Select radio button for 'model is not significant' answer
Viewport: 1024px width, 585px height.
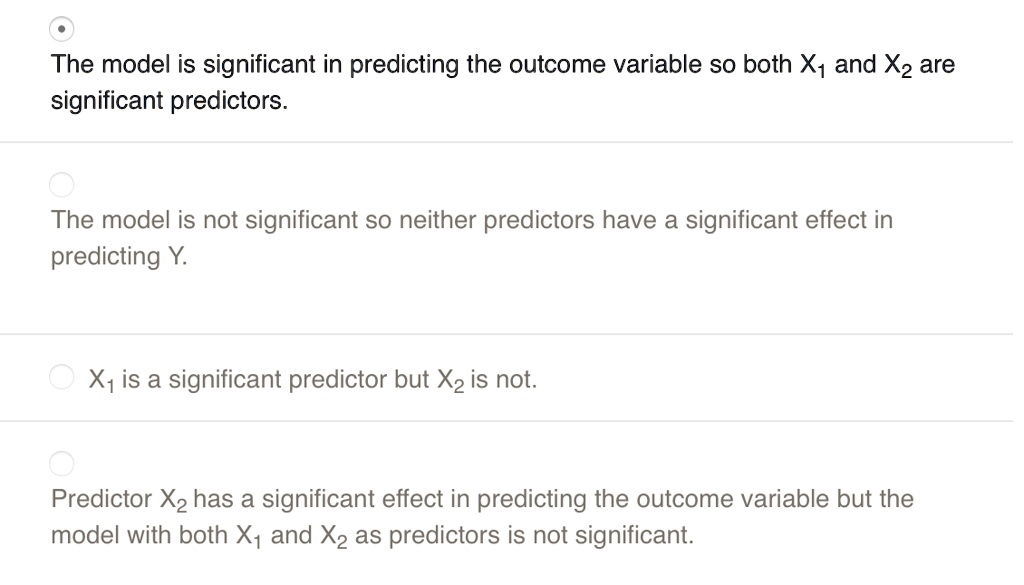62,185
